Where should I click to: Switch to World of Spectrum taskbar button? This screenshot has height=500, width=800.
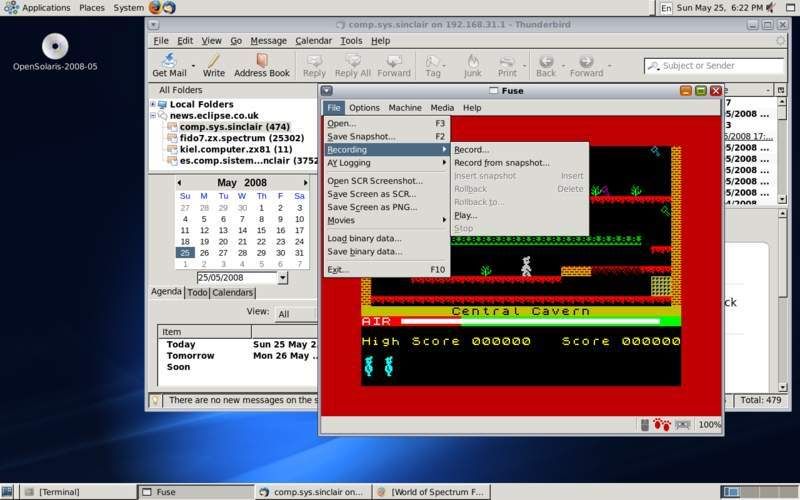point(431,492)
